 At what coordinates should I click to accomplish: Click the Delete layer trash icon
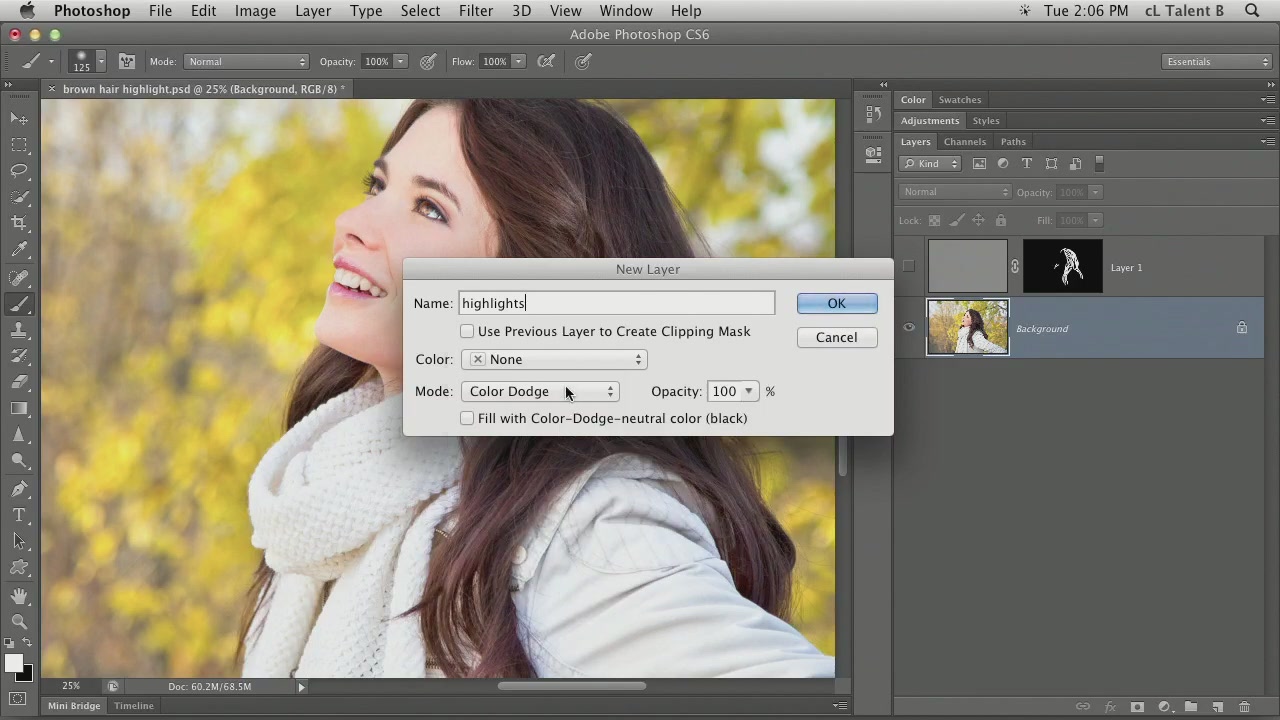(1244, 707)
